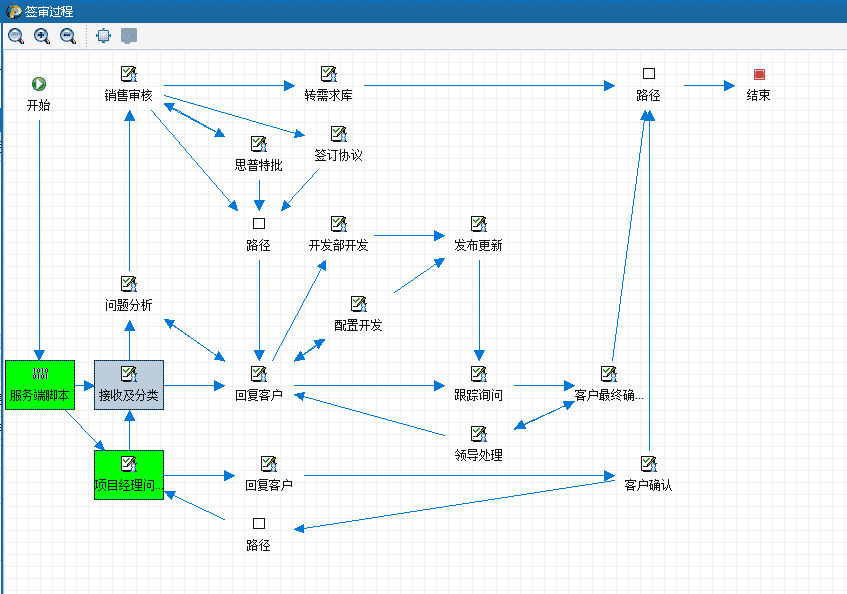The height and width of the screenshot is (594, 847).
Task: Click the green 服务端脚本 script node
Action: click(40, 385)
